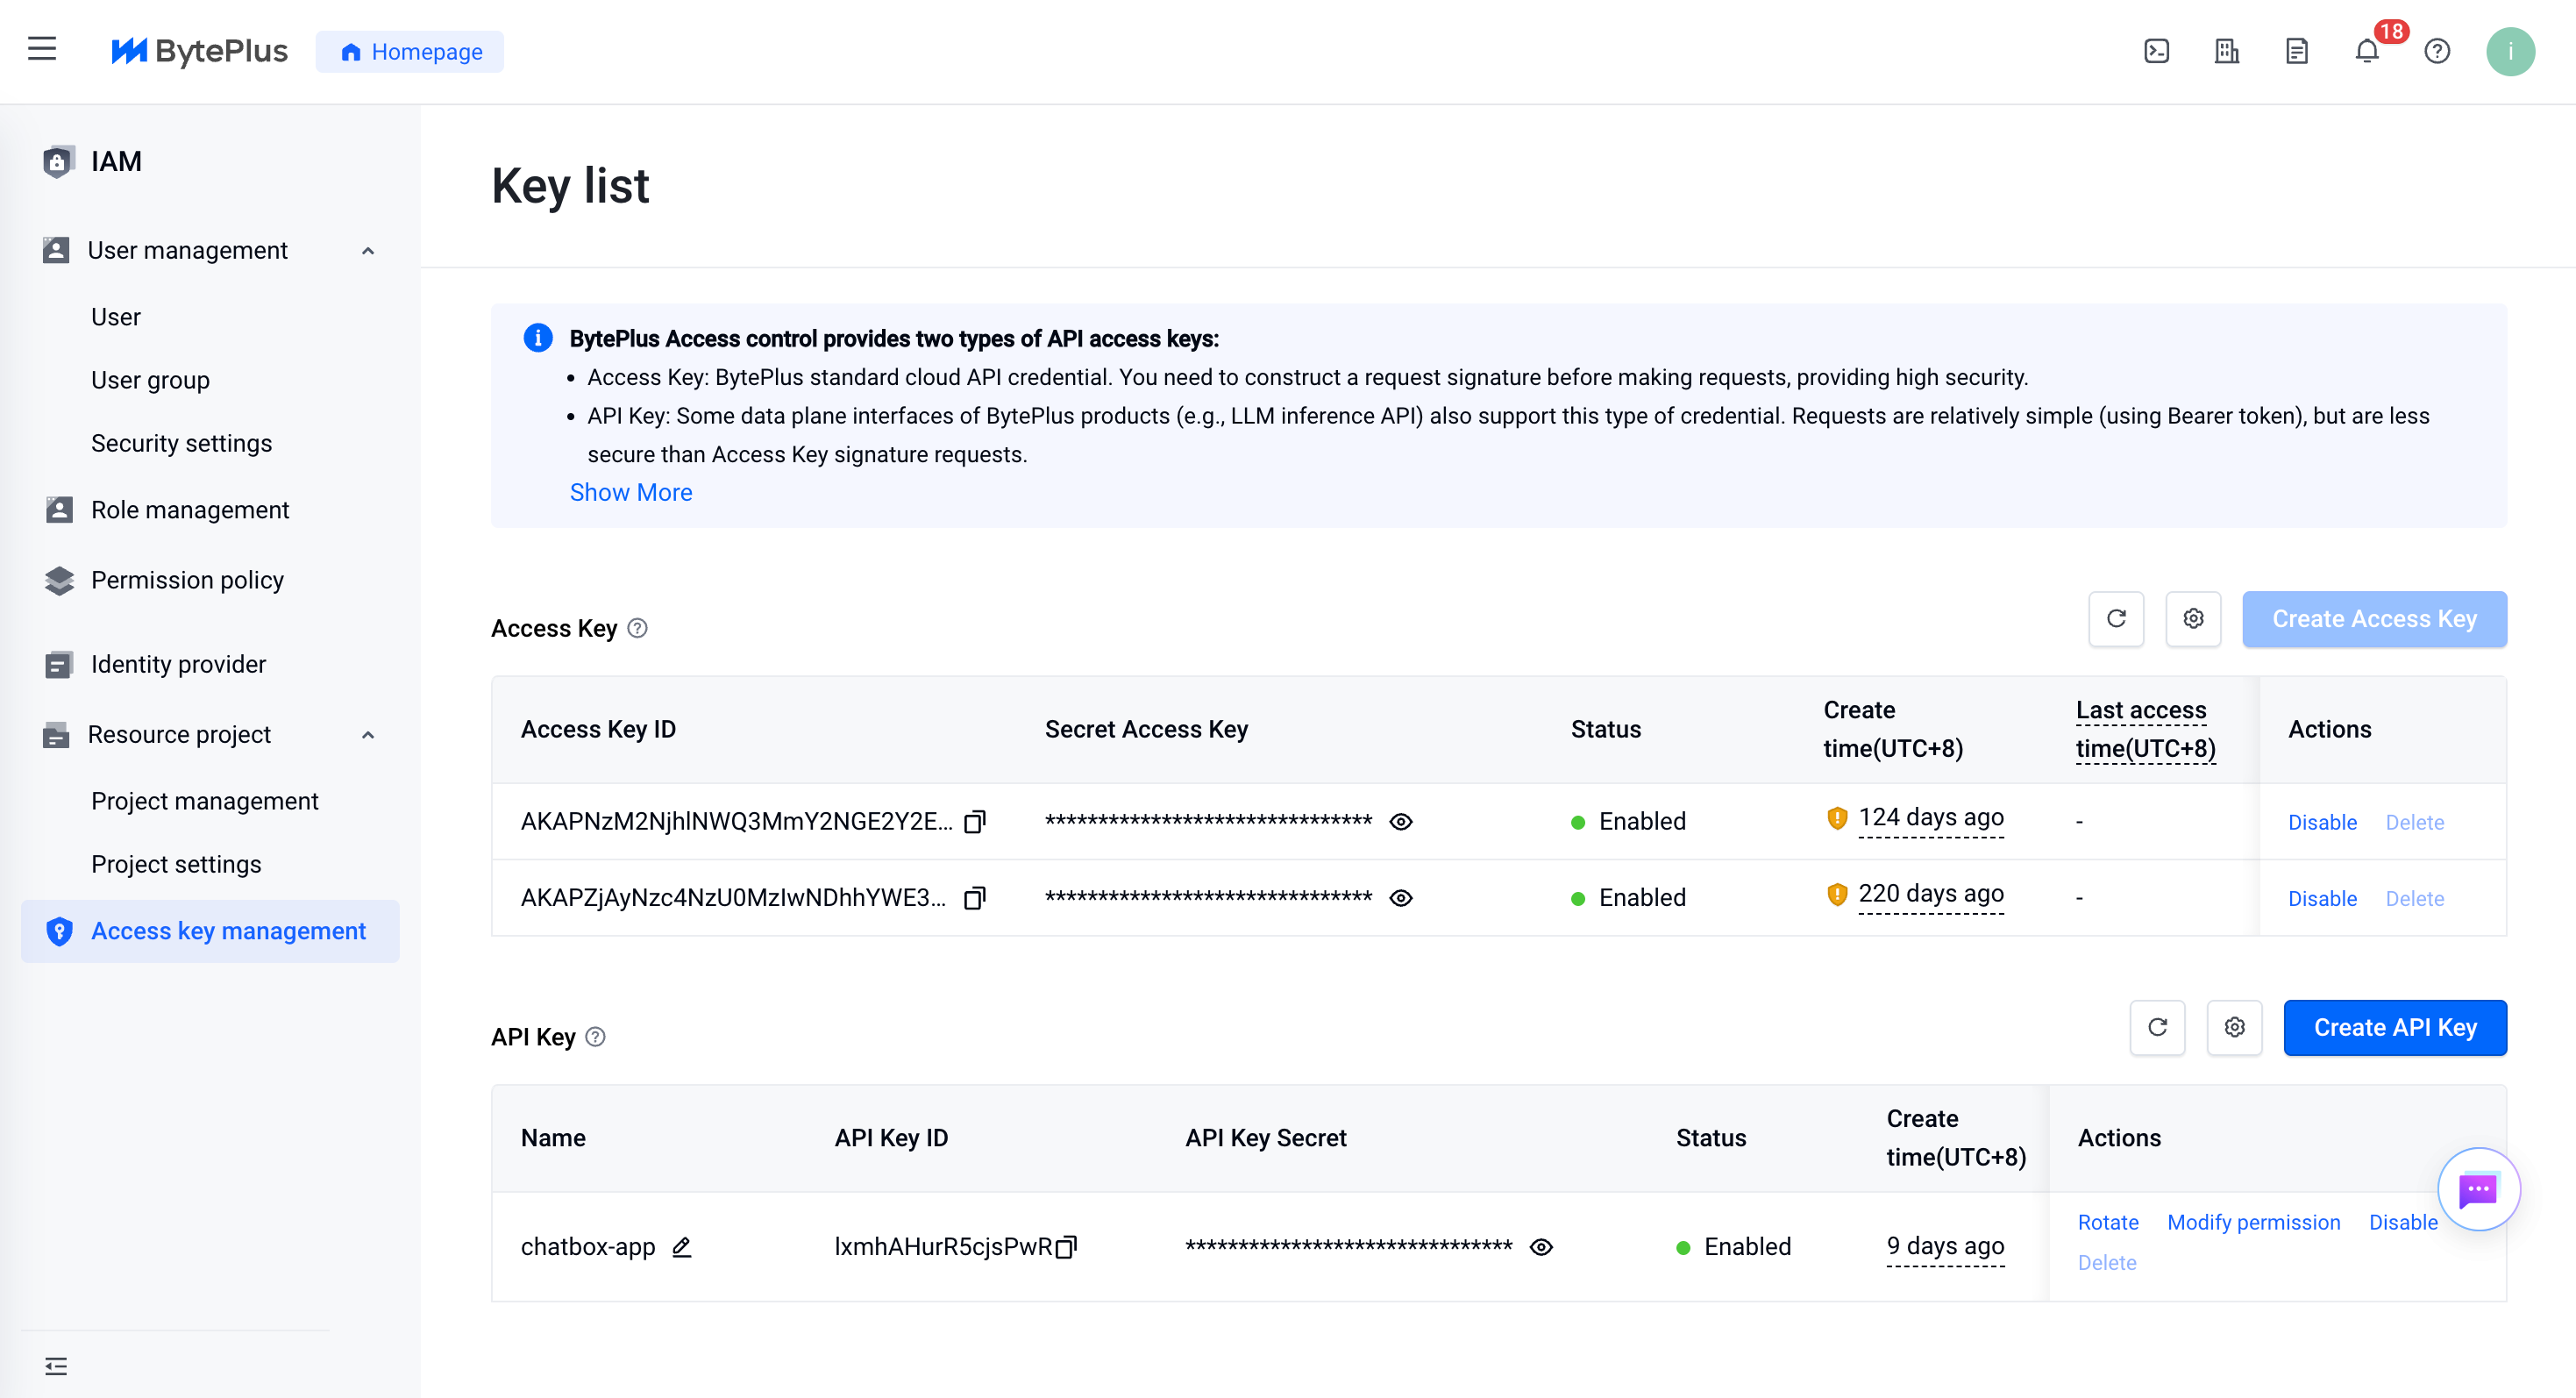Open the help question mark in header
Screen dimensions: 2576x1398
2437,51
